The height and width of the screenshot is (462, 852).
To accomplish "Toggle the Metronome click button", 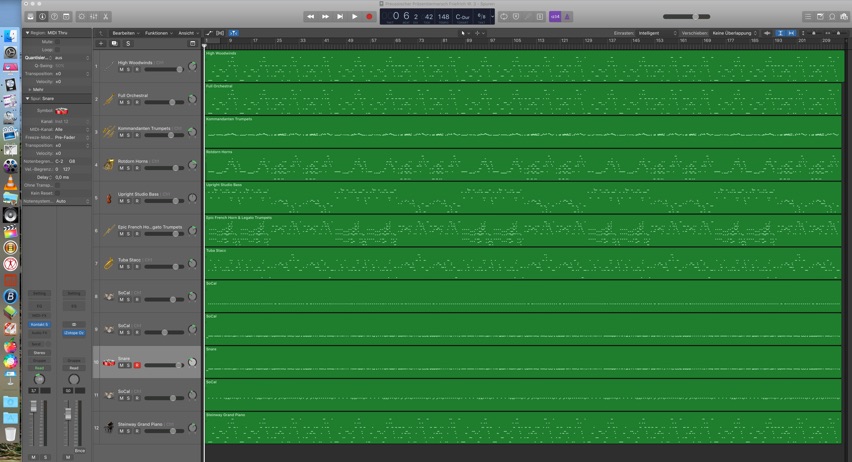I will tap(567, 16).
